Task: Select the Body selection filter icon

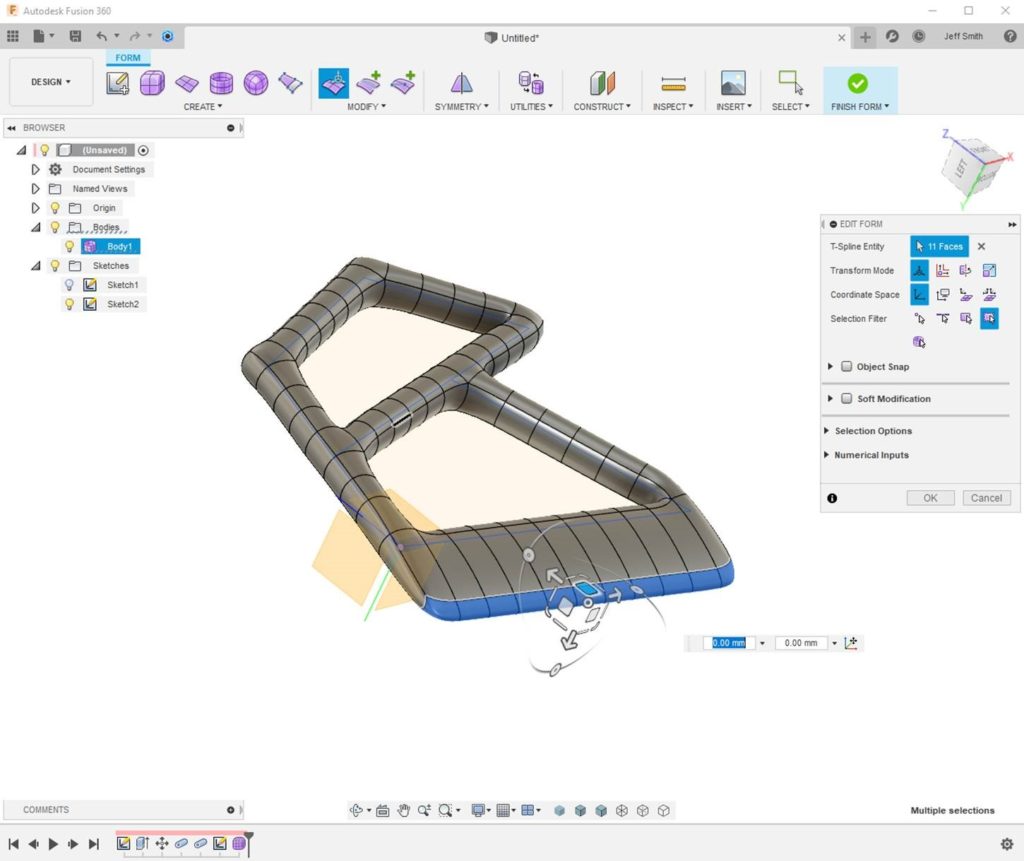Action: click(919, 342)
